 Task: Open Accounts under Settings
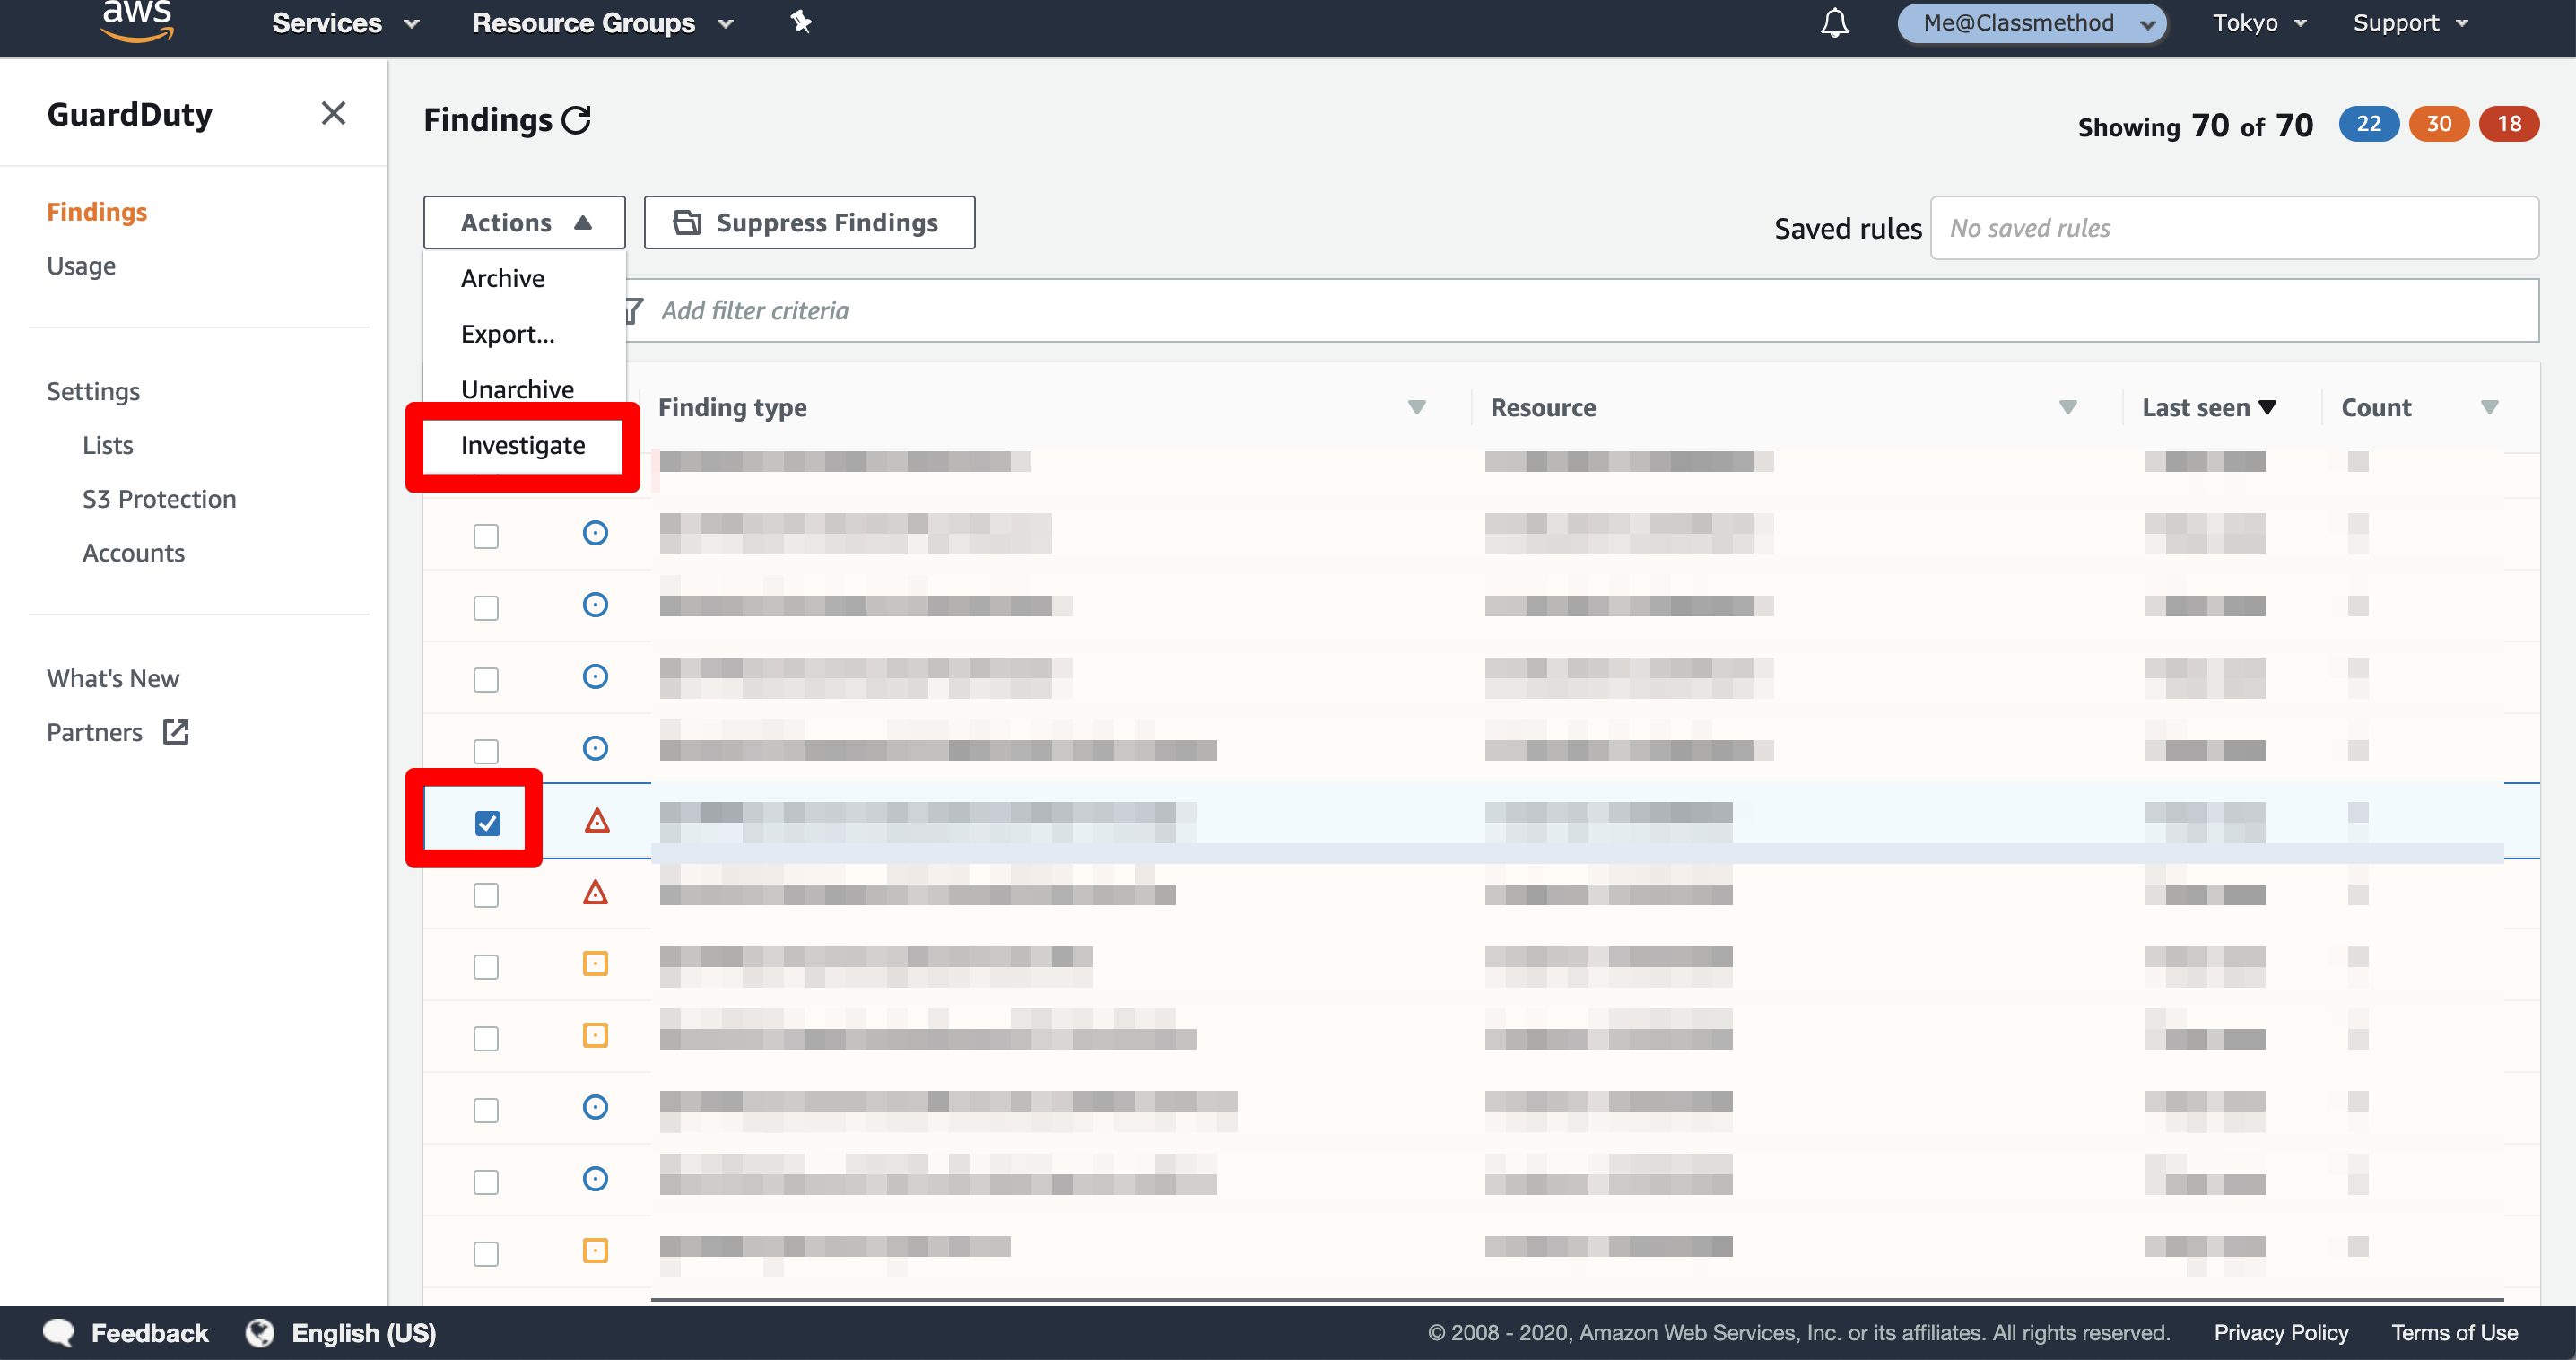click(133, 553)
